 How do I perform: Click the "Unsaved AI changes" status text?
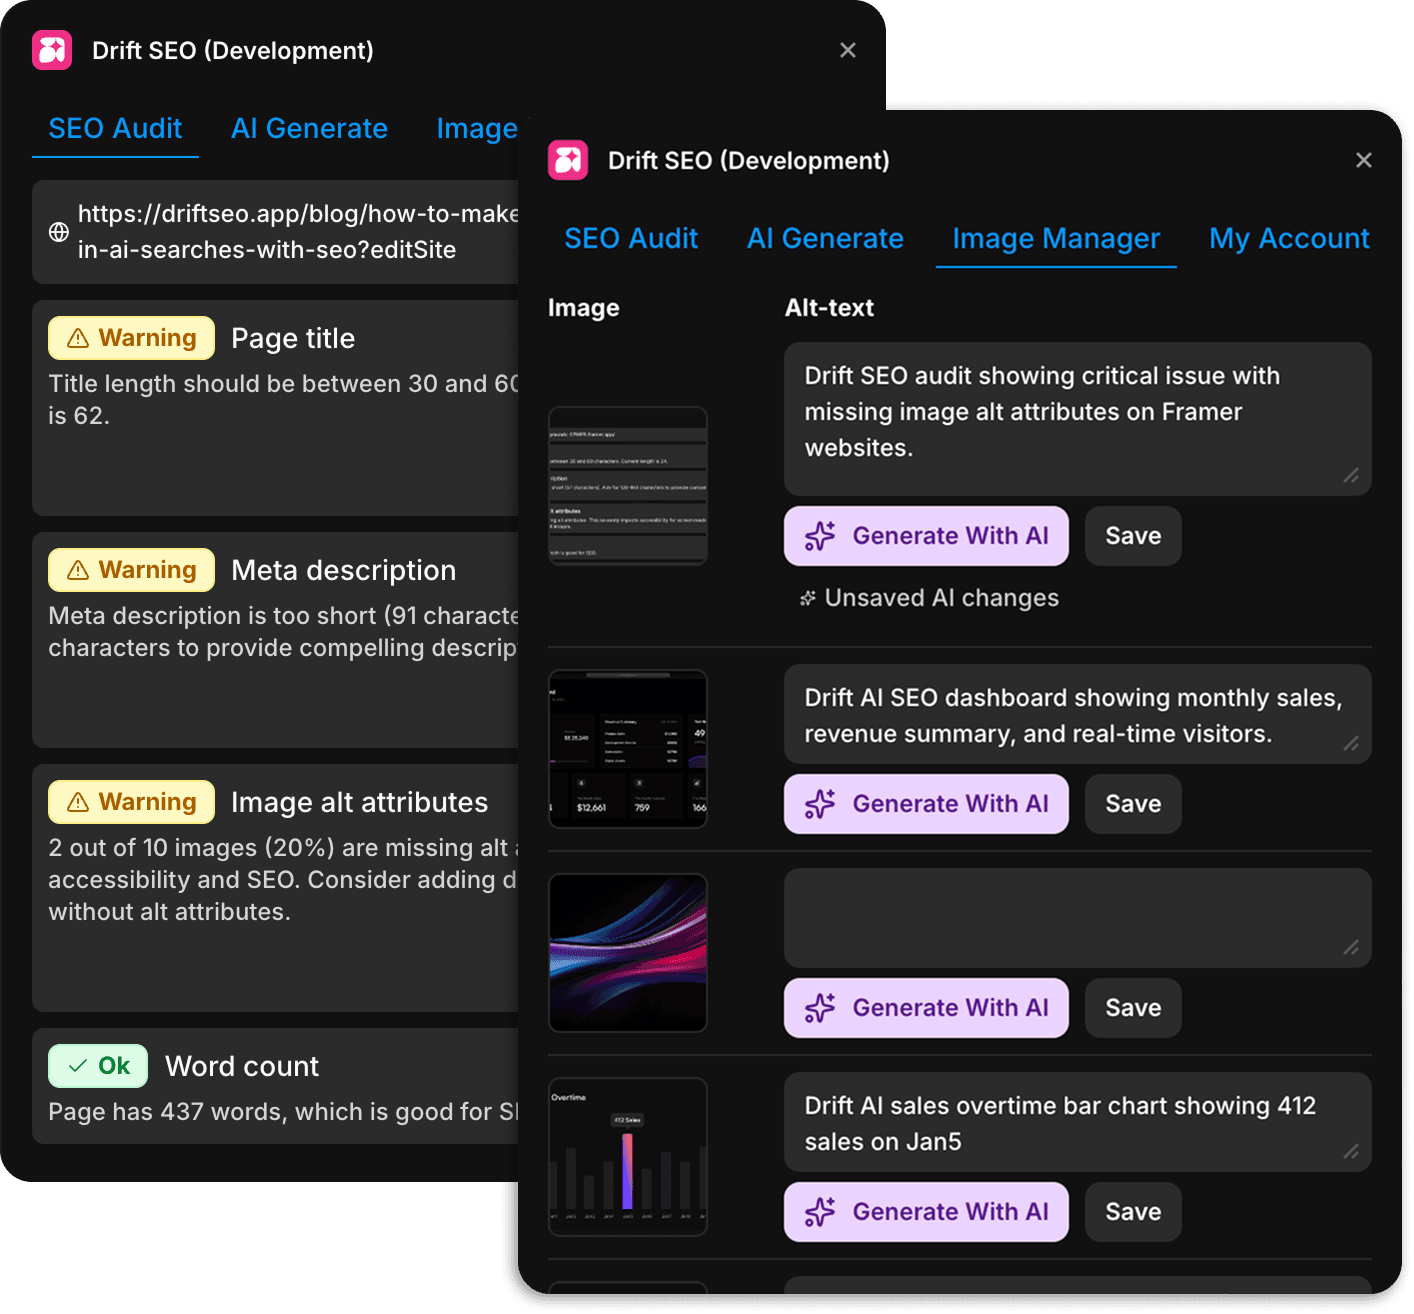point(942,598)
